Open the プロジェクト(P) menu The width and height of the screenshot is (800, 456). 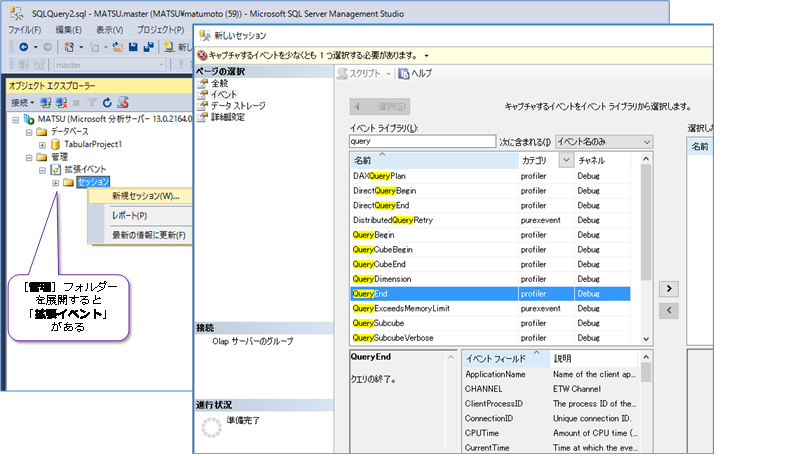coord(160,30)
